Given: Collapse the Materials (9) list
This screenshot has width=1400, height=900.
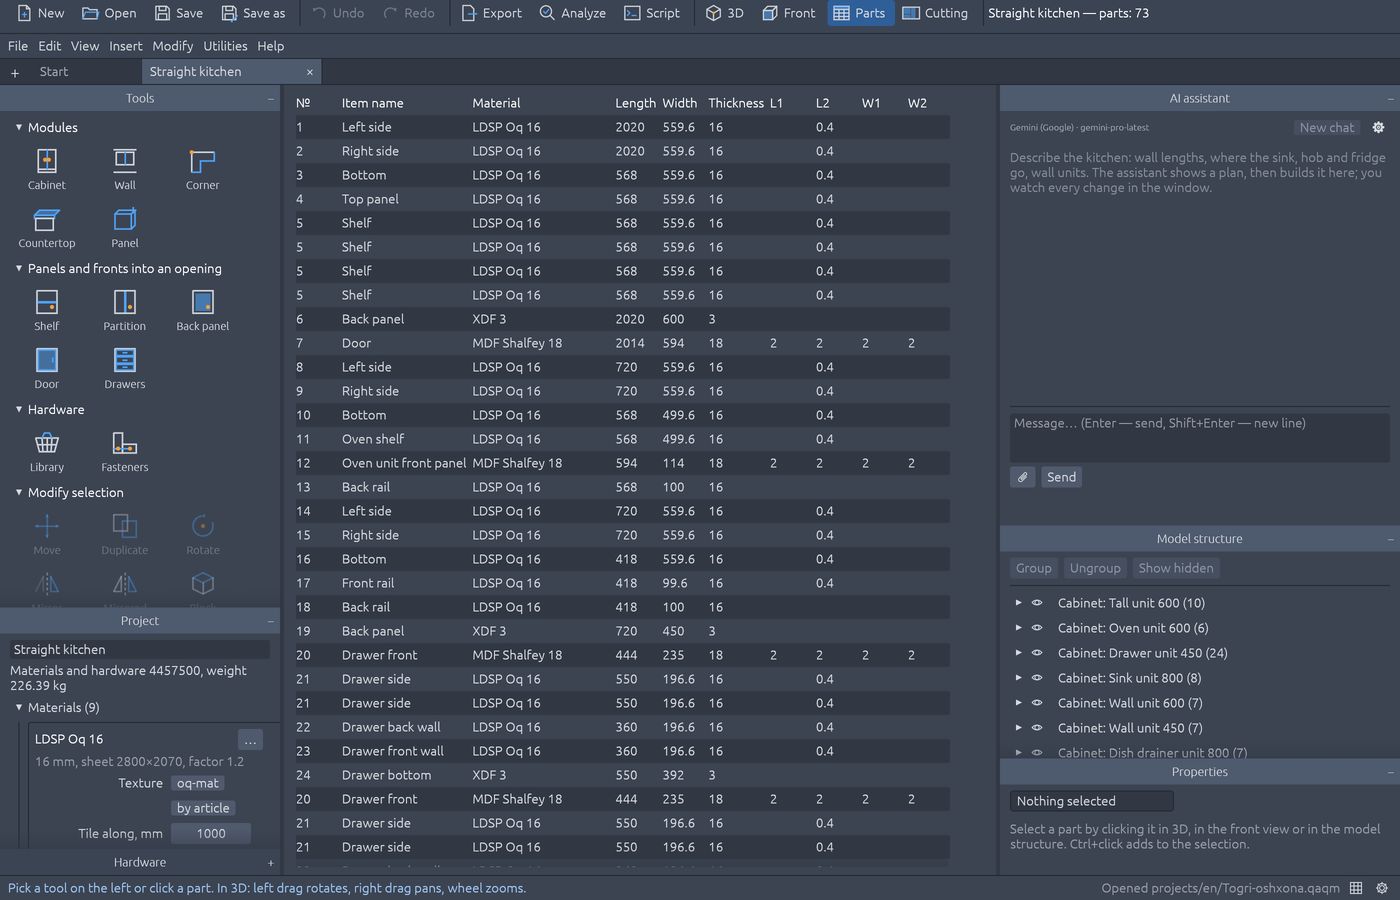Looking at the screenshot, I should pyautogui.click(x=18, y=707).
